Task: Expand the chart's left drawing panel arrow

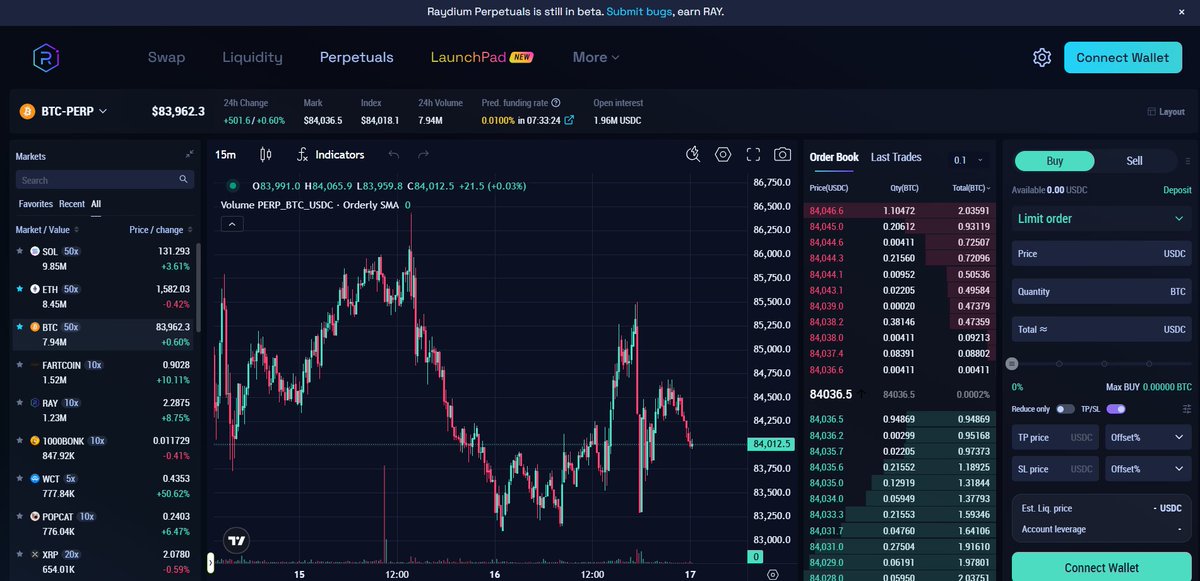Action: pos(210,563)
